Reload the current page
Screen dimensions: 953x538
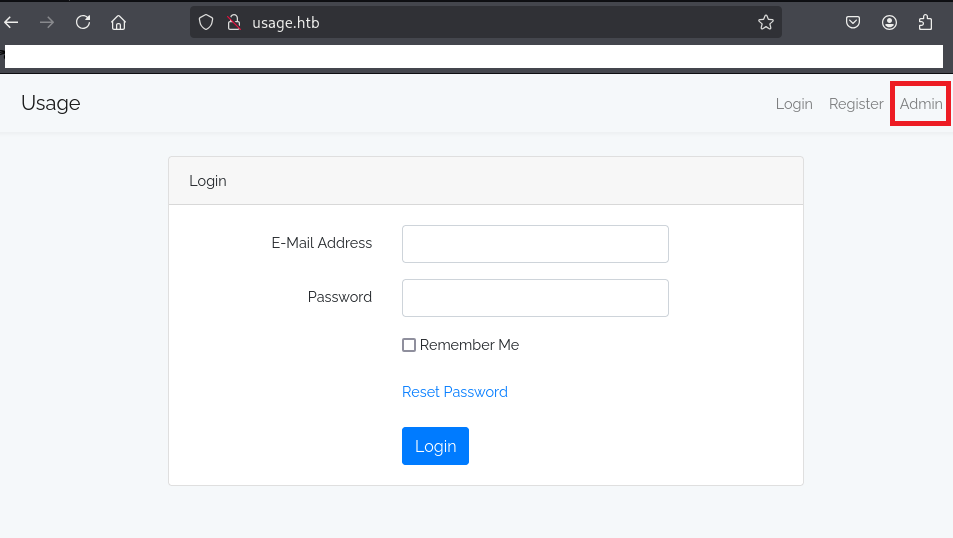tap(83, 22)
